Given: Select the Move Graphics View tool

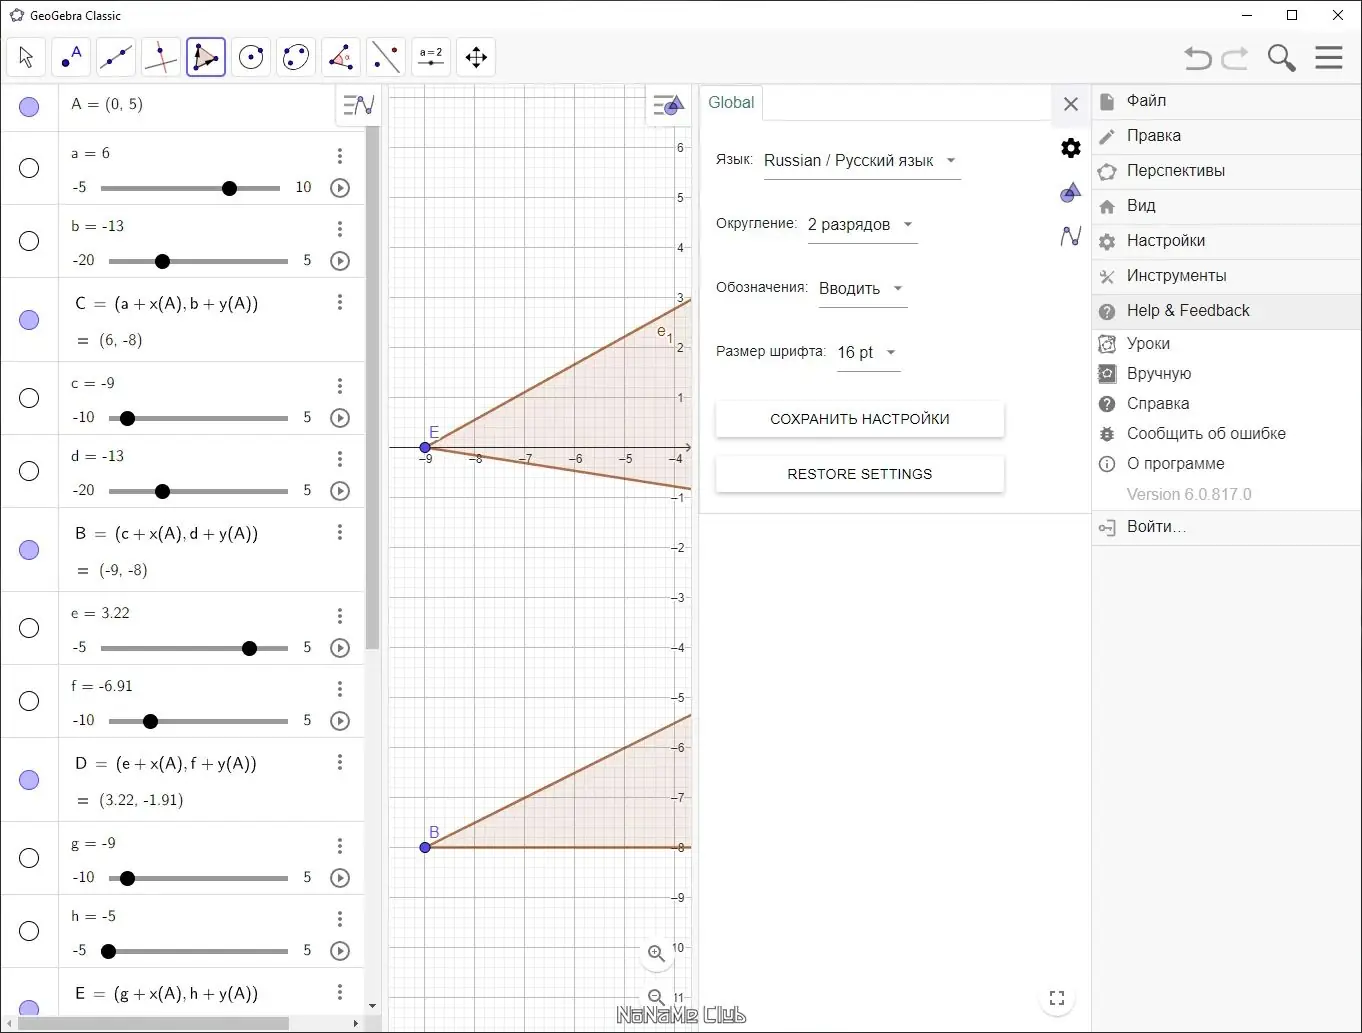Looking at the screenshot, I should tap(476, 57).
